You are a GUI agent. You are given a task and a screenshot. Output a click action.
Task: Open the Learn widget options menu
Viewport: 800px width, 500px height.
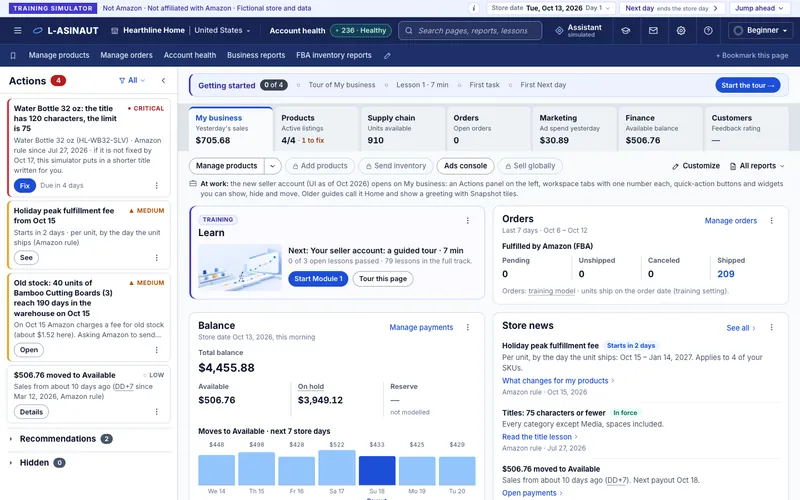[467, 221]
